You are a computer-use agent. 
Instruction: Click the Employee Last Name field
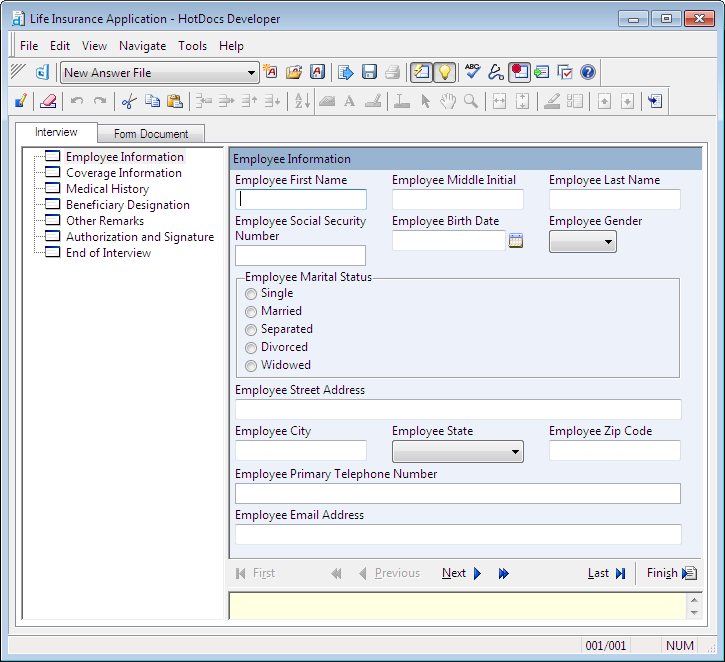click(614, 200)
